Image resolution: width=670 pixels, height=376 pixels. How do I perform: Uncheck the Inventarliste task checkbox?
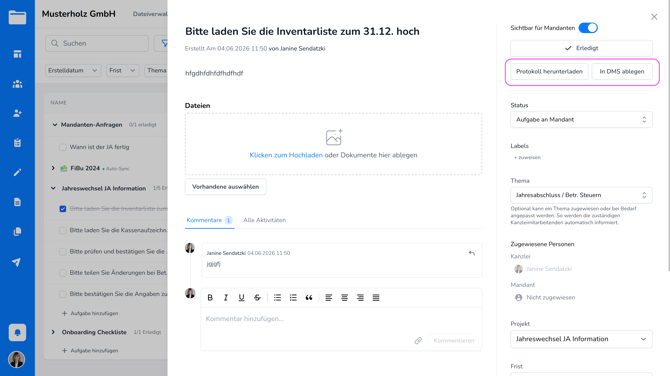pos(63,209)
